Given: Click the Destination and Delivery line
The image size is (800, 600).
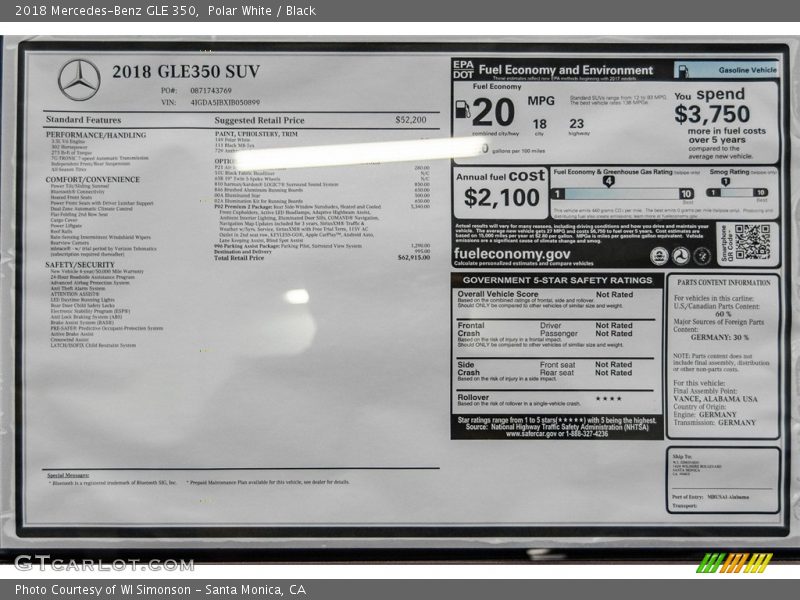Looking at the screenshot, I should [242, 252].
